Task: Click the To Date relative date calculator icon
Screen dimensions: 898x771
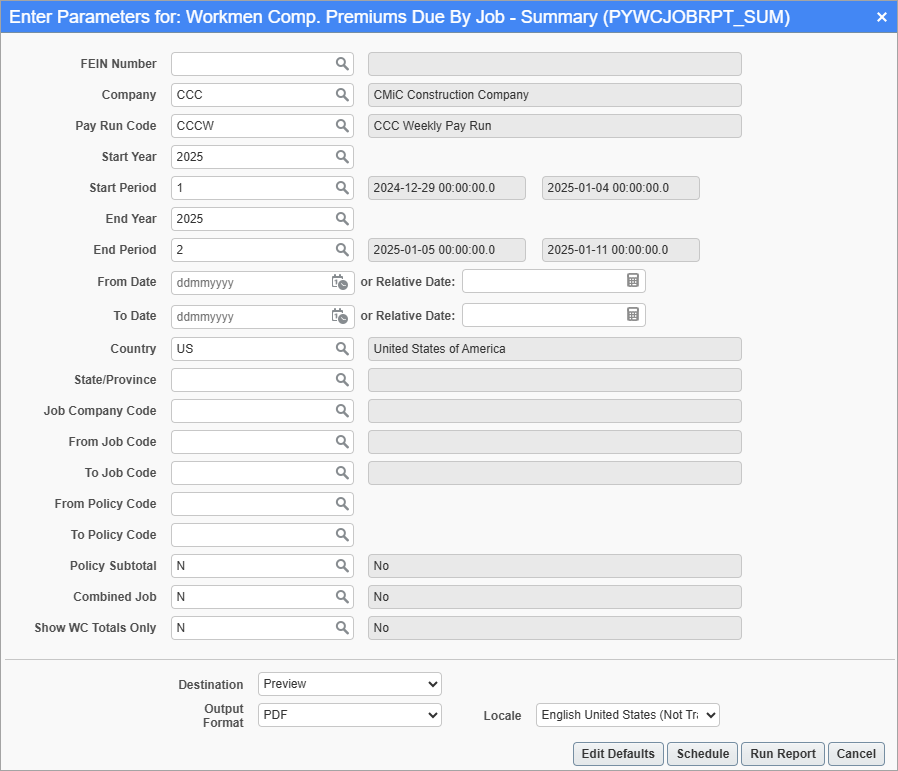Action: 633,315
